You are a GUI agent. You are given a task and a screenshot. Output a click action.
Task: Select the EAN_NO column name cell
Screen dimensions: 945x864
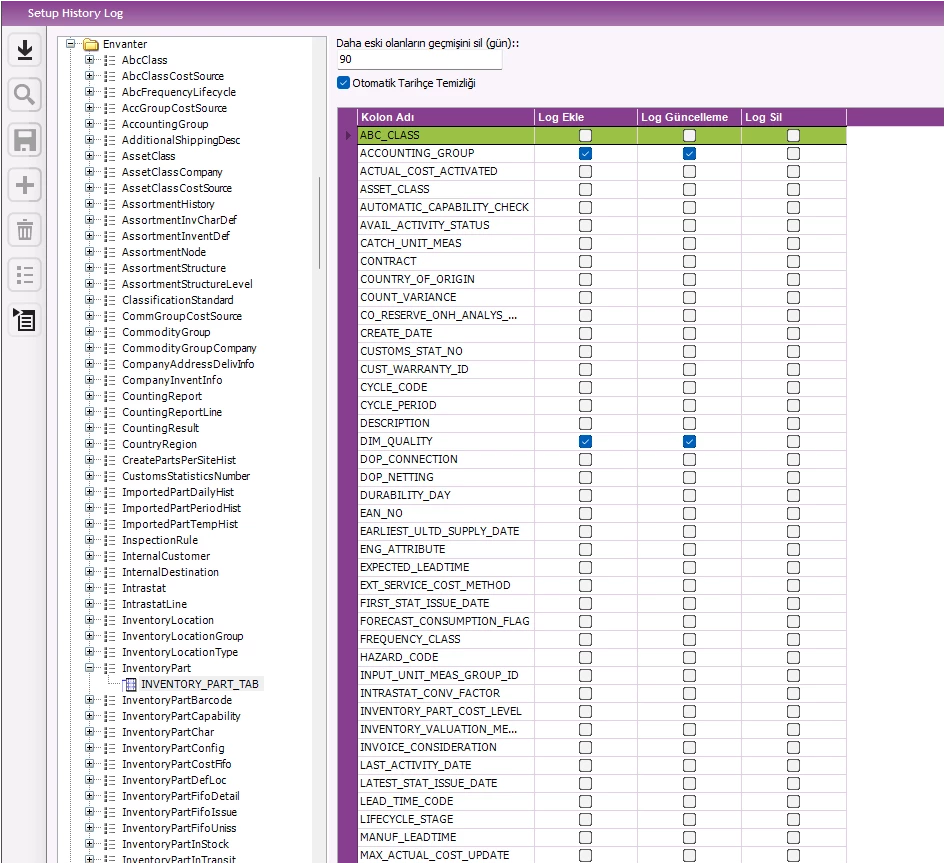445,513
